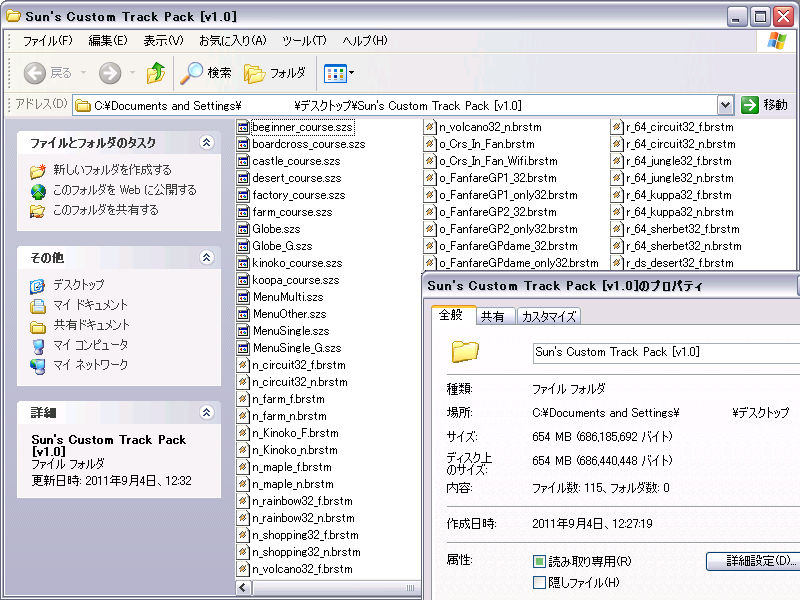The width and height of the screenshot is (800, 600).
Task: Click the Advanced (詳細設定) button
Action: tap(753, 561)
